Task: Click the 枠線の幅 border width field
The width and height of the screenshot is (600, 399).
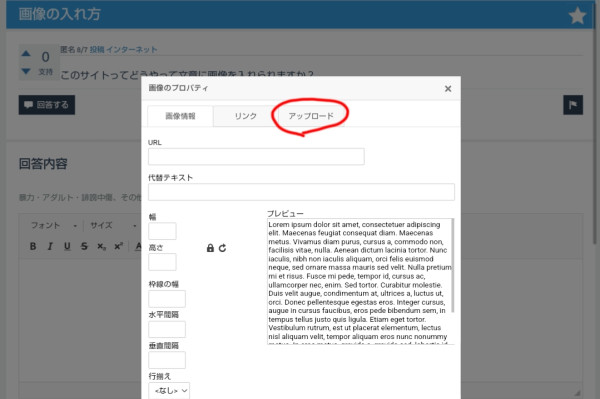Action: click(x=167, y=299)
